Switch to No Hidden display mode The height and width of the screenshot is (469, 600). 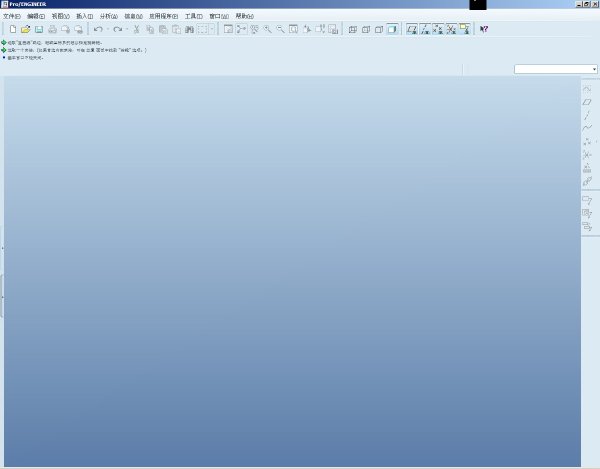pyautogui.click(x=379, y=29)
